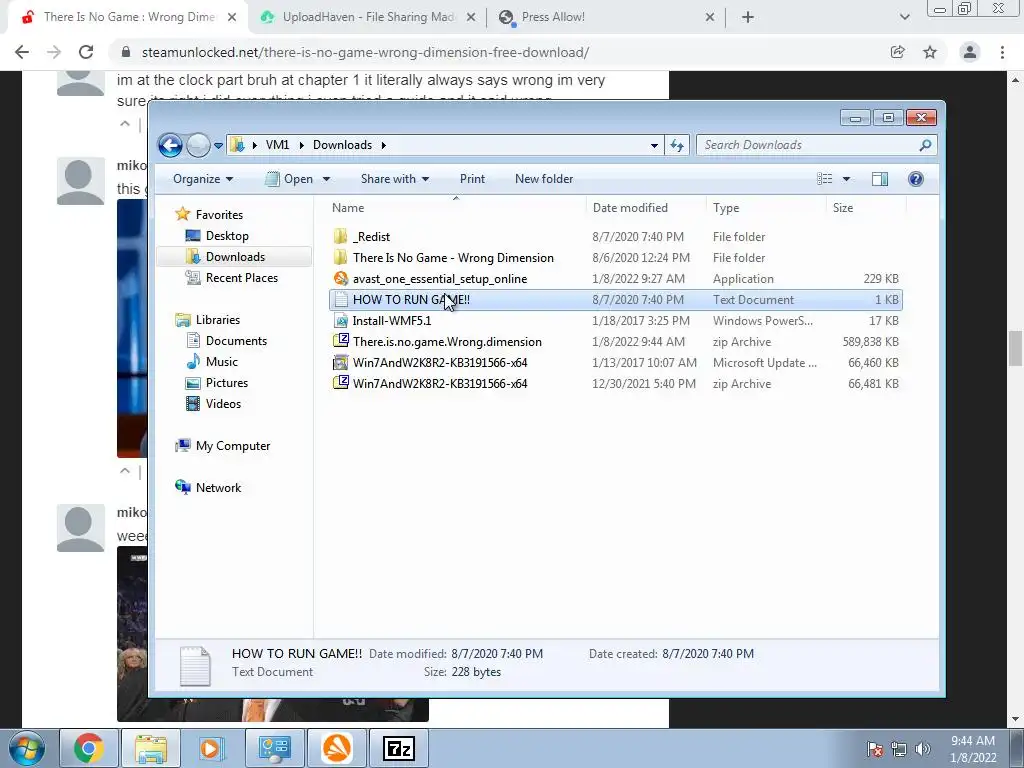Select the _Redist folder icon
Screen dimensions: 1024x768
[x=340, y=236]
